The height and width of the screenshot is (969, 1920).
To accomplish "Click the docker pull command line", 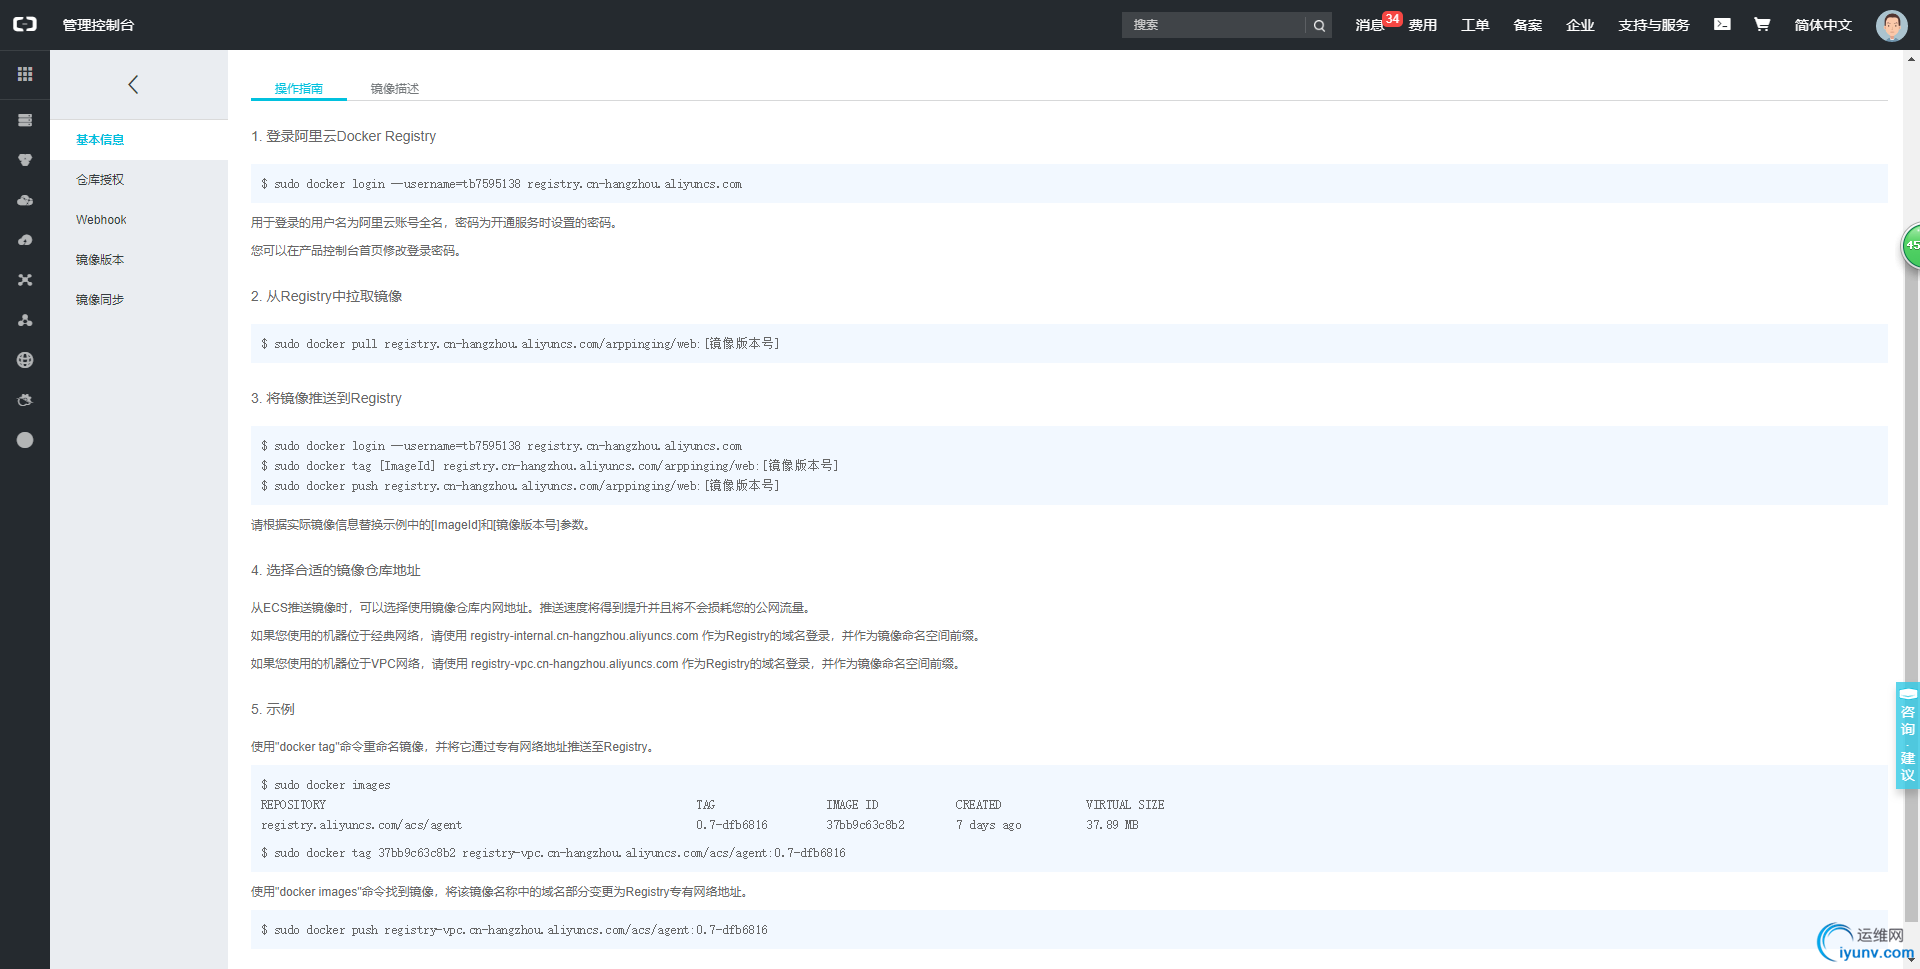I will click(520, 344).
